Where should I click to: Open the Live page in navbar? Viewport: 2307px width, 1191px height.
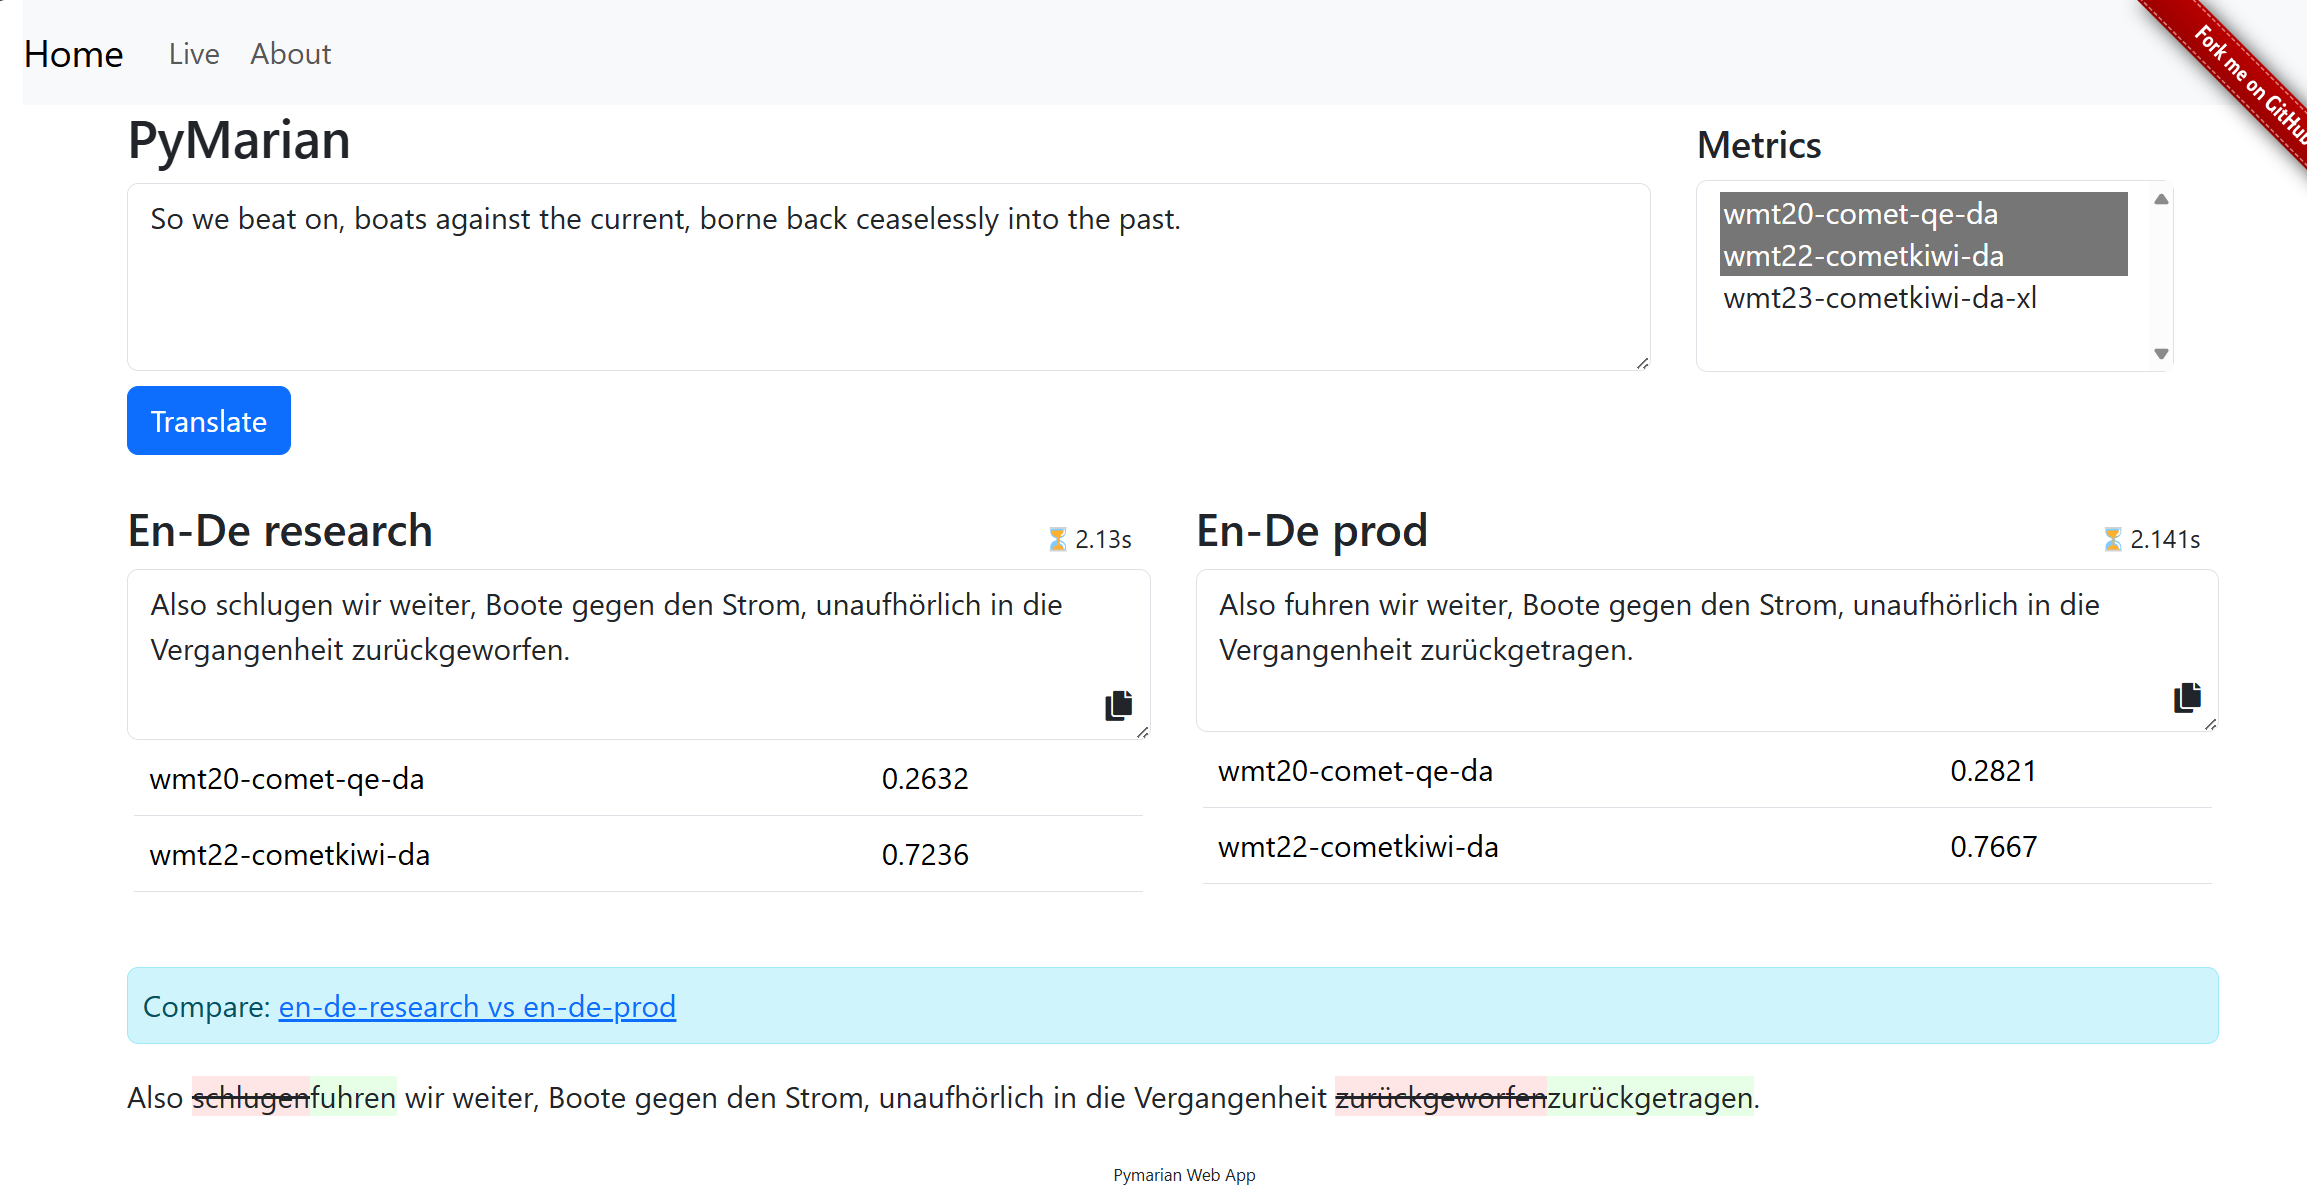pos(194,54)
